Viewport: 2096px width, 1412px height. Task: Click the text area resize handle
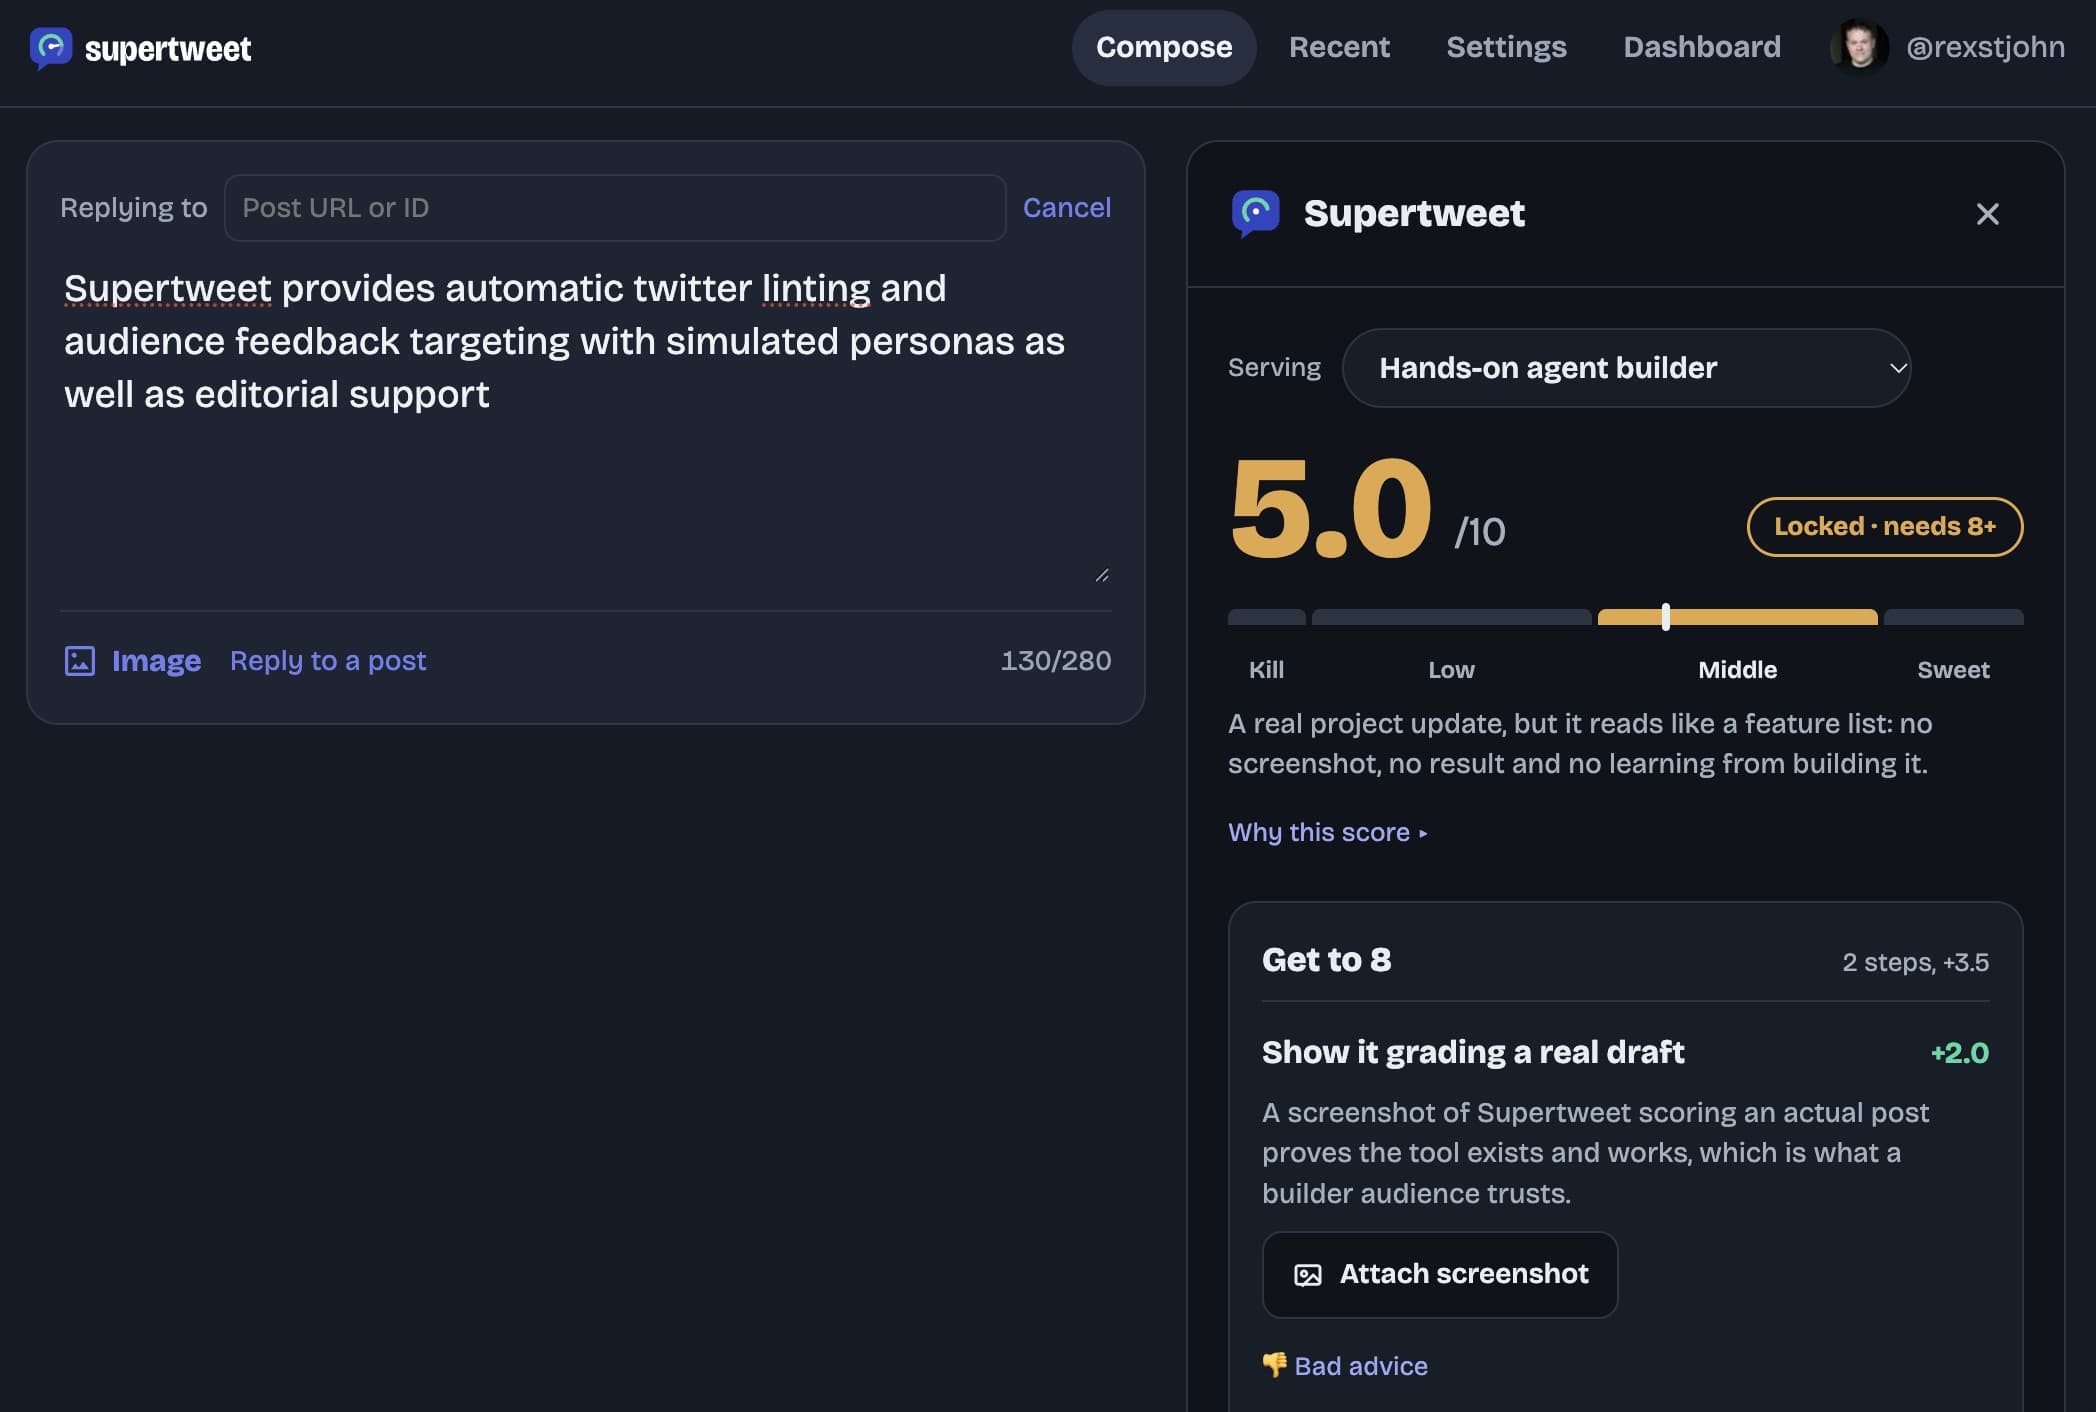click(x=1102, y=575)
